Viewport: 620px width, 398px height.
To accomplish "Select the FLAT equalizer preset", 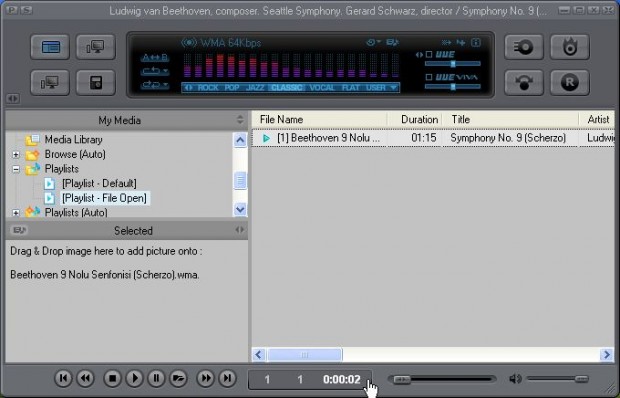I will [x=350, y=87].
